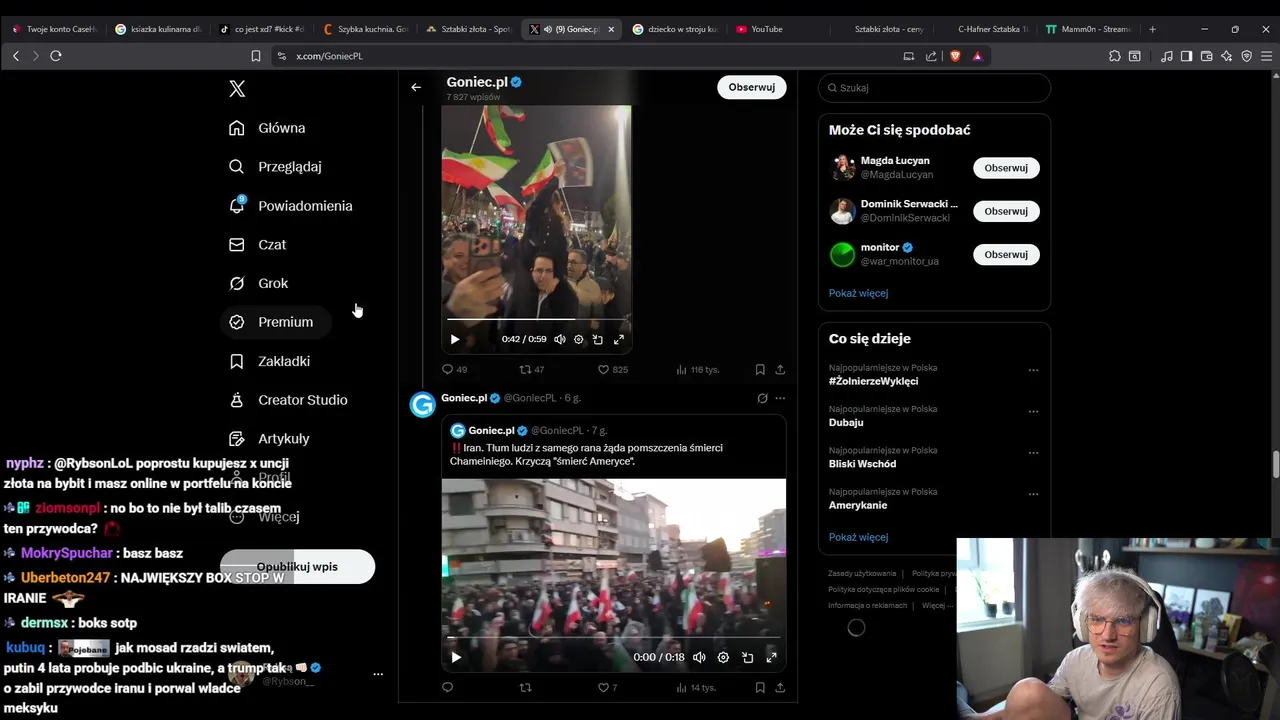Repost the post with 47 reposts
Viewport: 1280px width, 720px height.
coord(531,370)
